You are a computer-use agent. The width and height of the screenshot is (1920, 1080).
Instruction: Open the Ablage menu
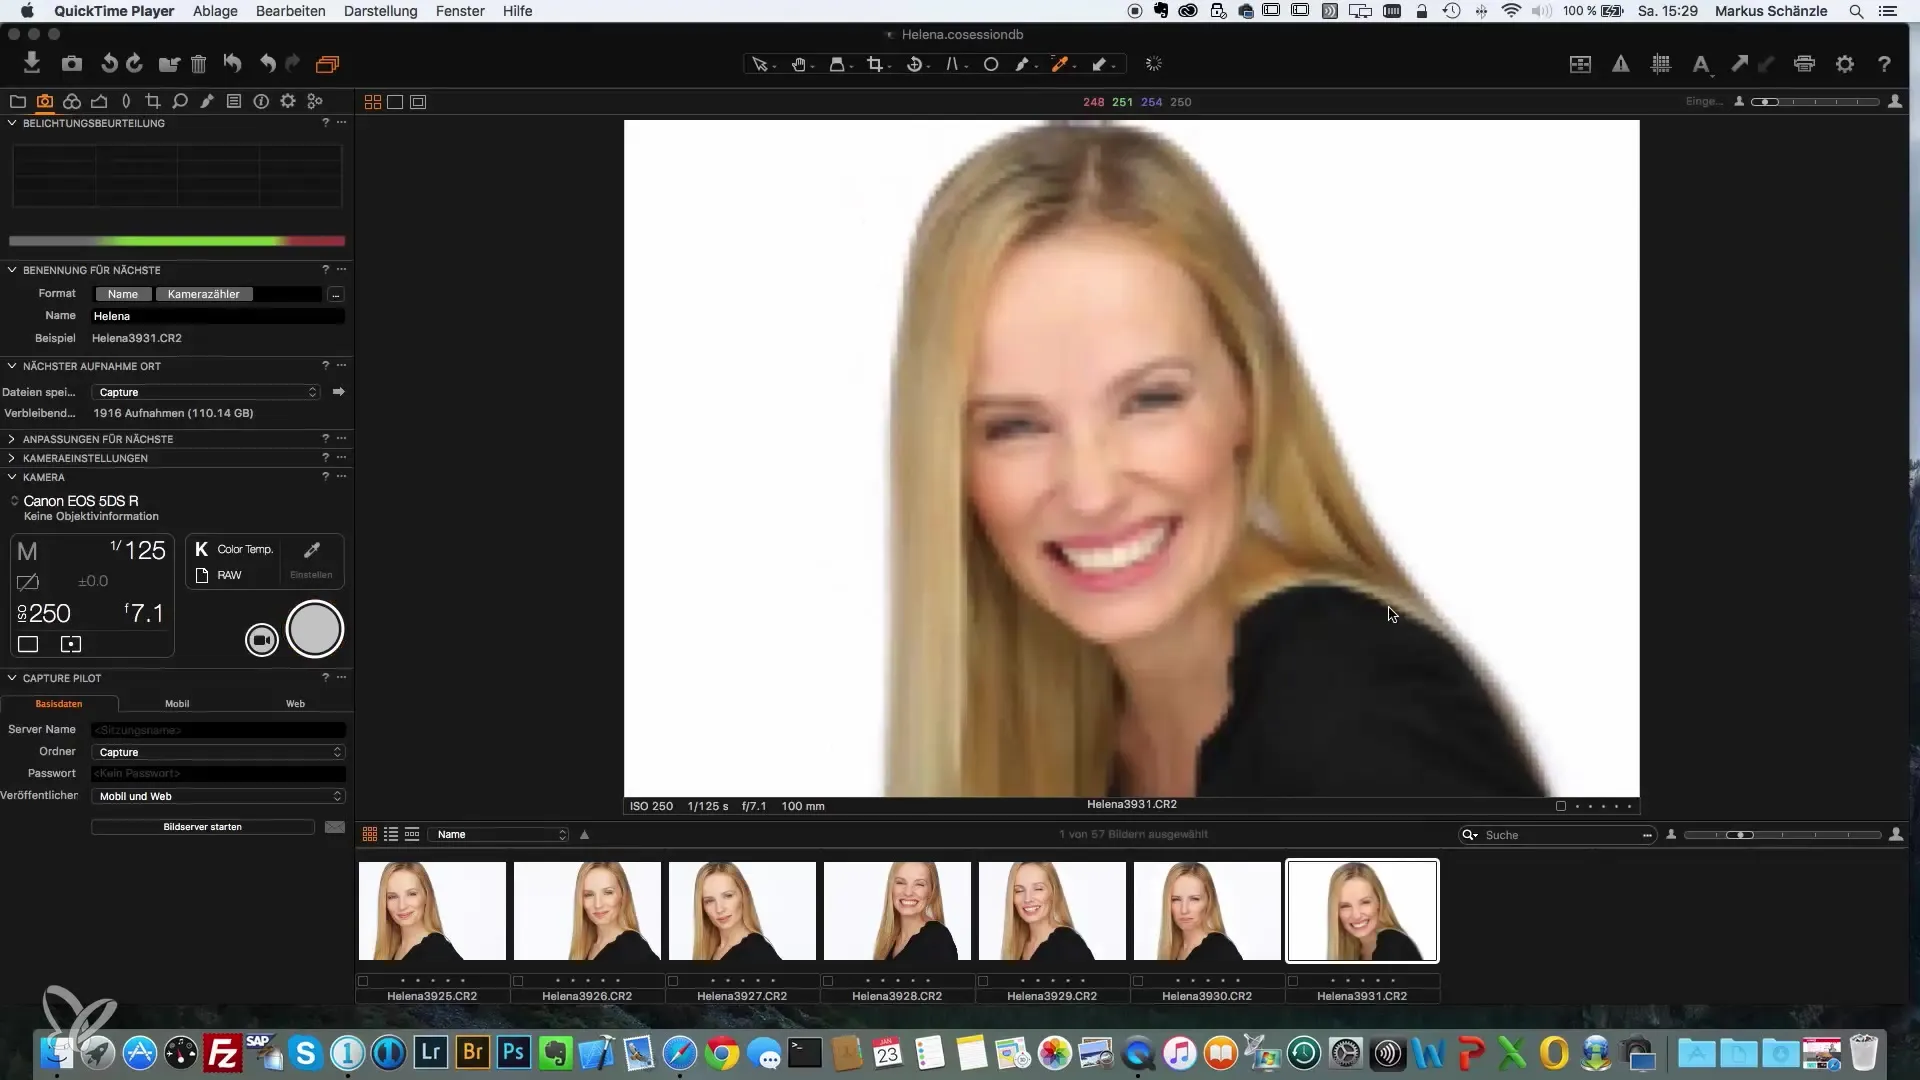(215, 11)
